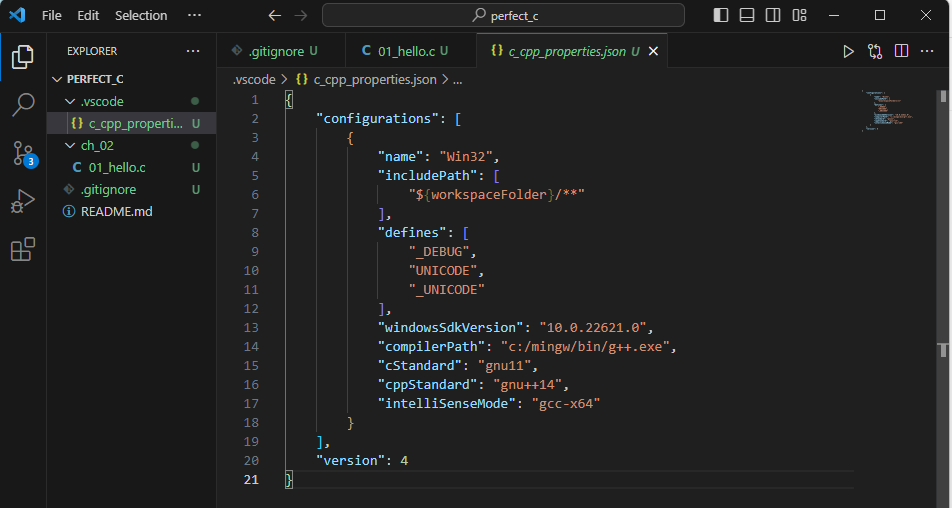Click the VS Code logo icon
This screenshot has width=952, height=508.
pos(17,15)
